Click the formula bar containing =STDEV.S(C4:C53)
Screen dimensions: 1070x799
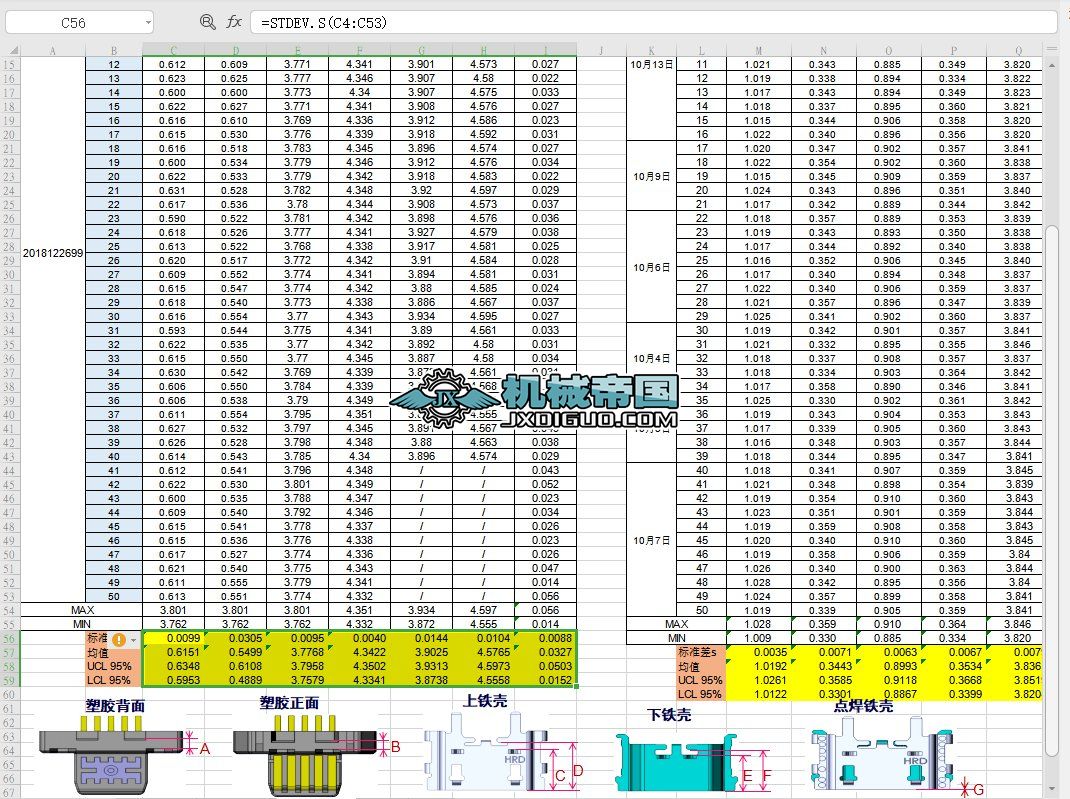pyautogui.click(x=653, y=23)
